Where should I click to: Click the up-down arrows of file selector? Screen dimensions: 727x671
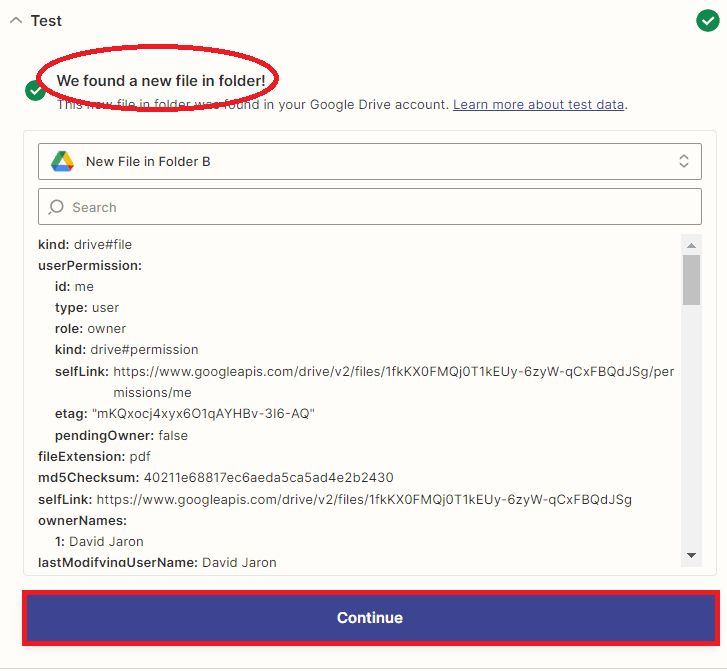[684, 161]
